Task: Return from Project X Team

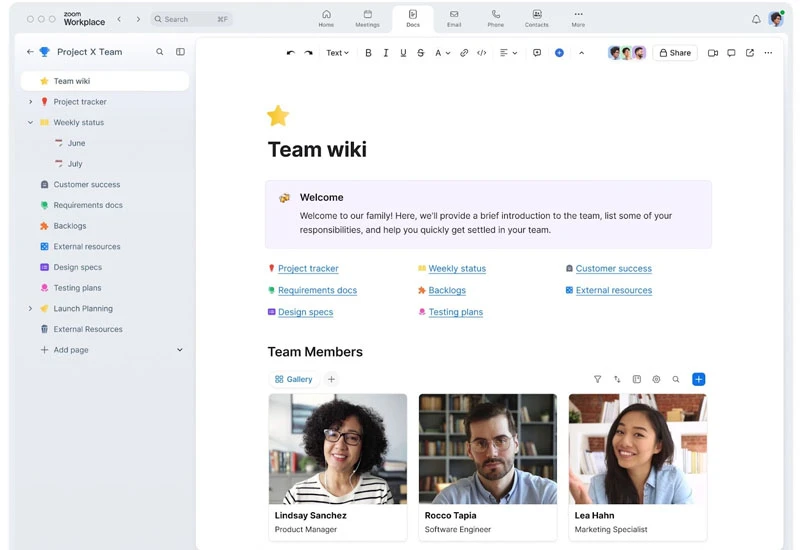Action: point(30,52)
